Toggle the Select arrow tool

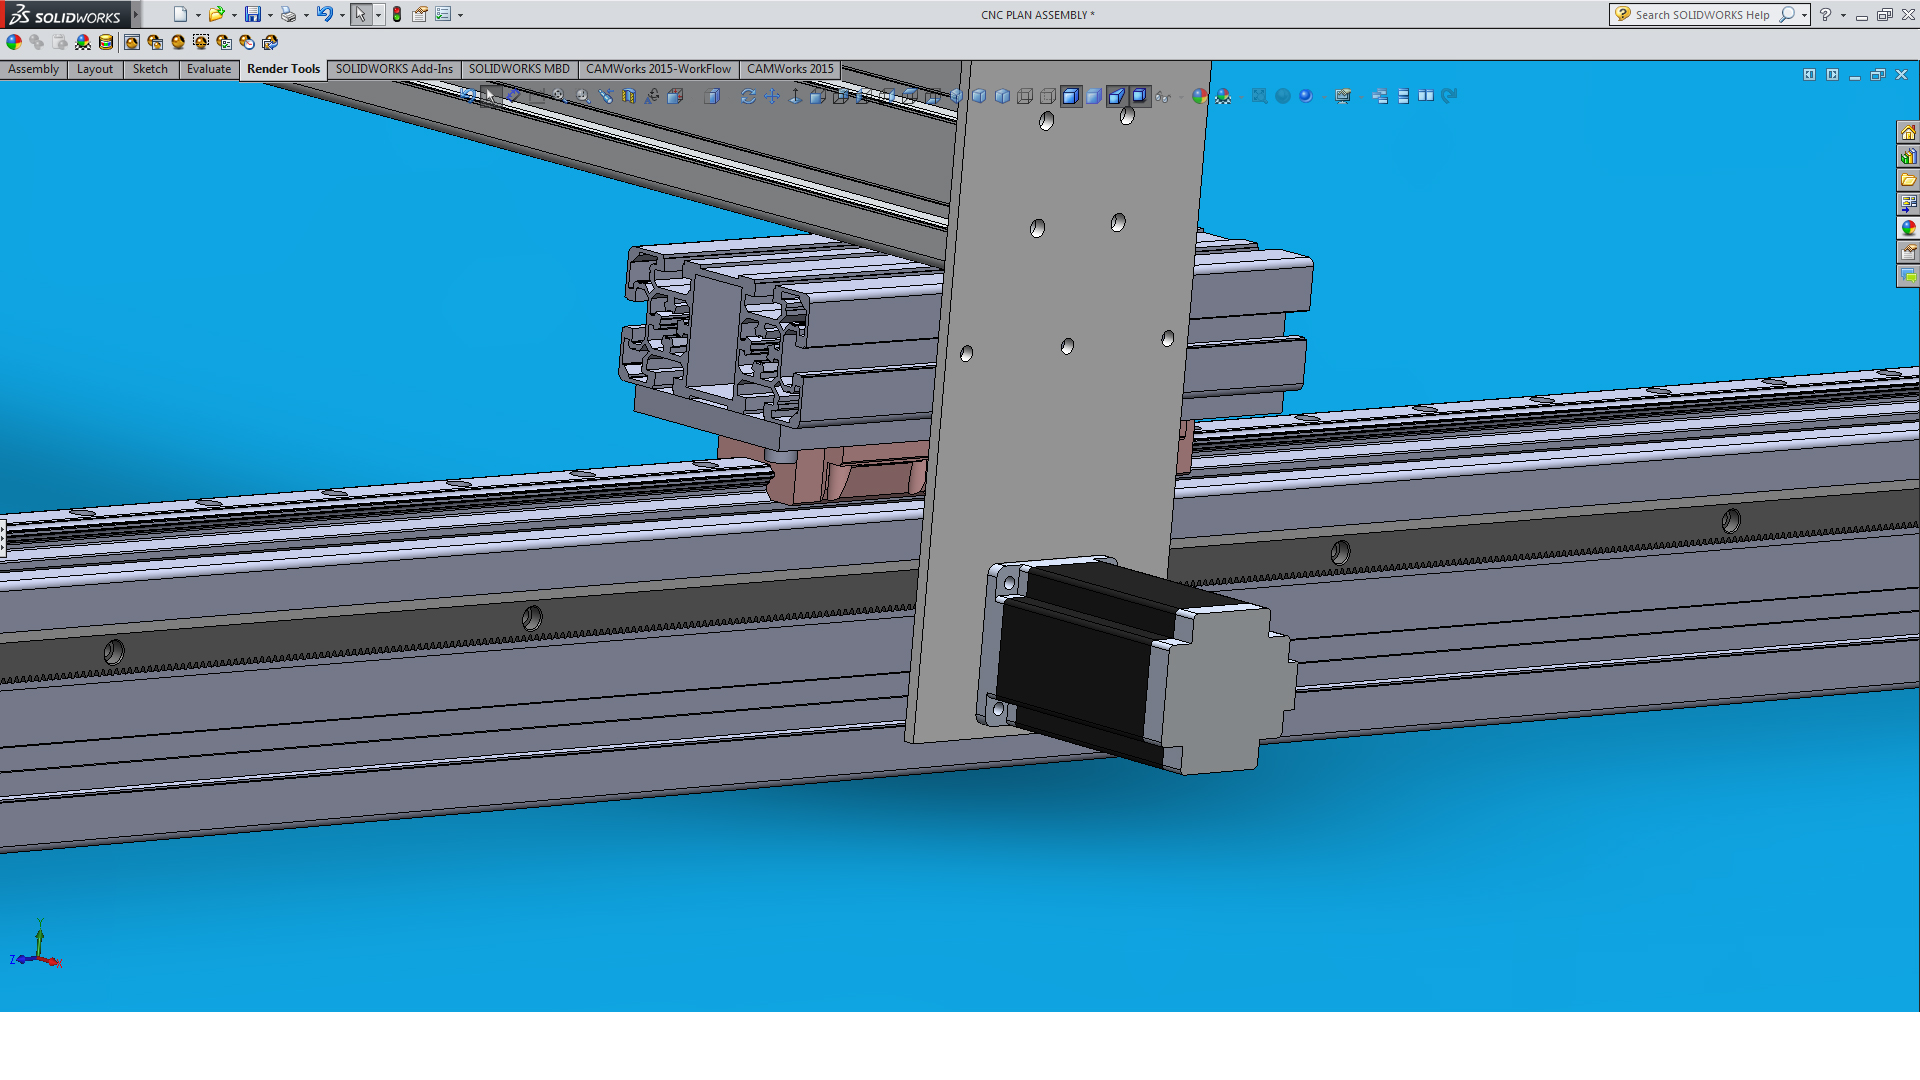(360, 14)
